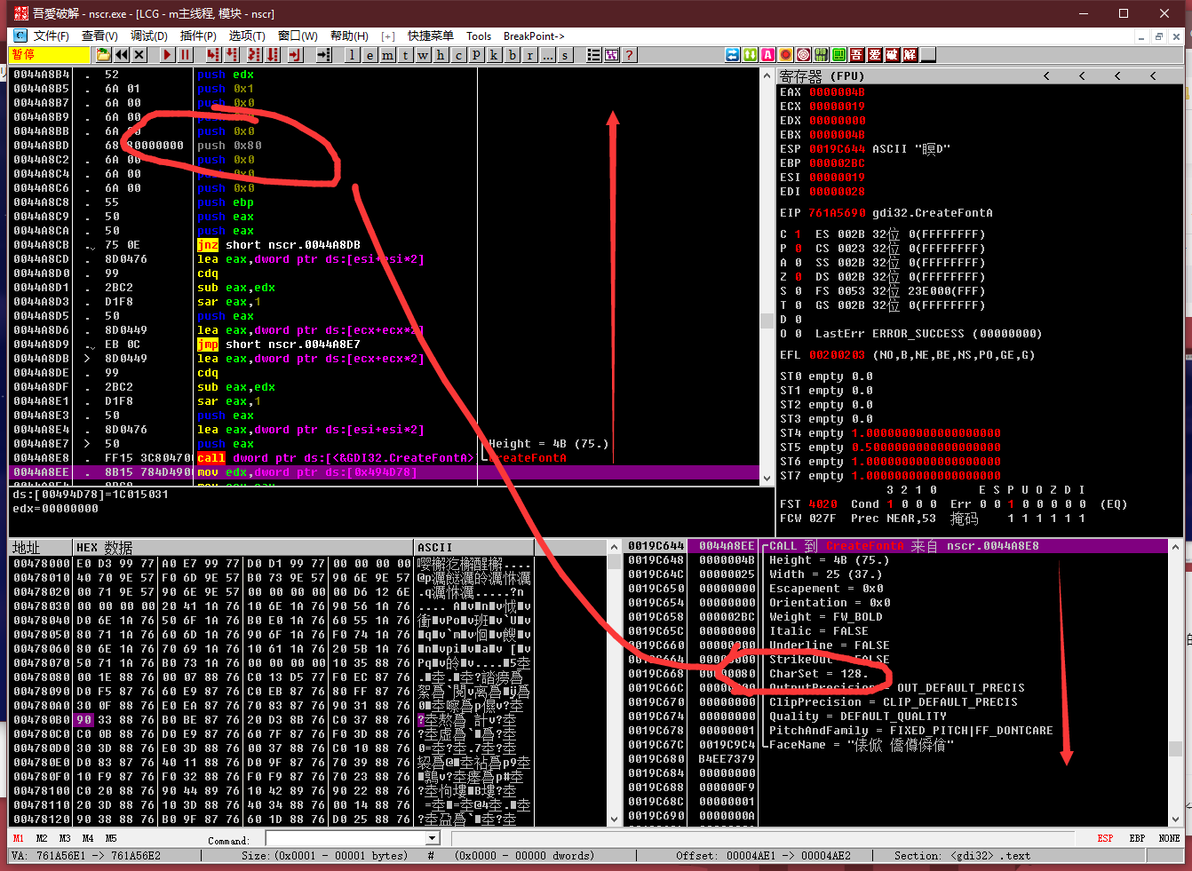
Task: Switch dump pane to M4
Action: (88, 838)
